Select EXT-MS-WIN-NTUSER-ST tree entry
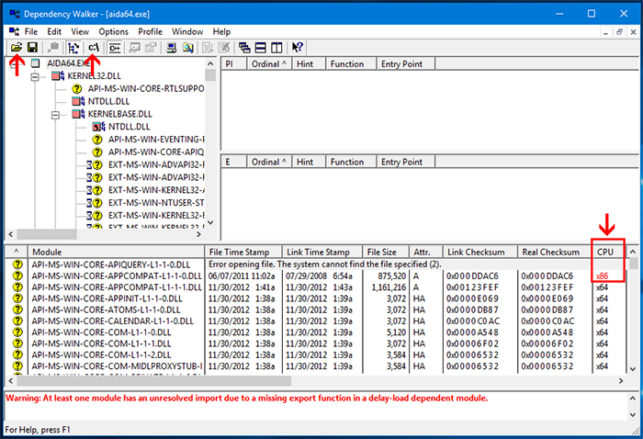 156,203
